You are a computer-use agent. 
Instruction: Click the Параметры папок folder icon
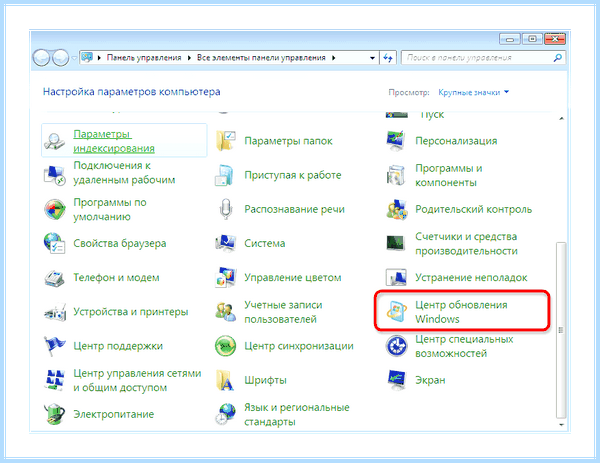(225, 141)
